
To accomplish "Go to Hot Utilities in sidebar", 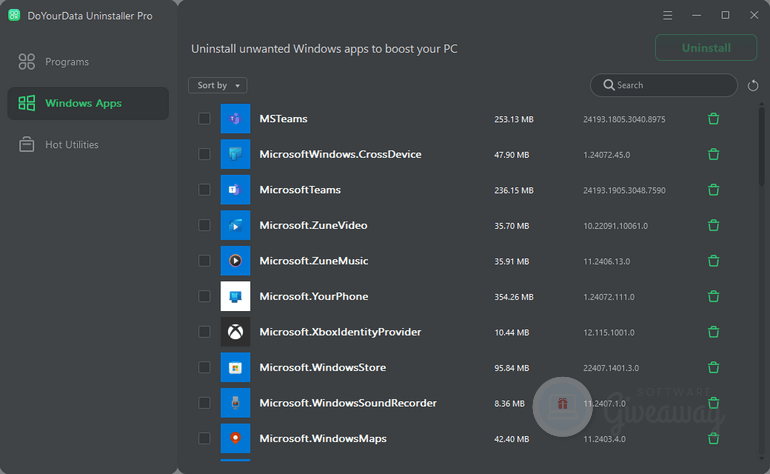I will coord(88,145).
